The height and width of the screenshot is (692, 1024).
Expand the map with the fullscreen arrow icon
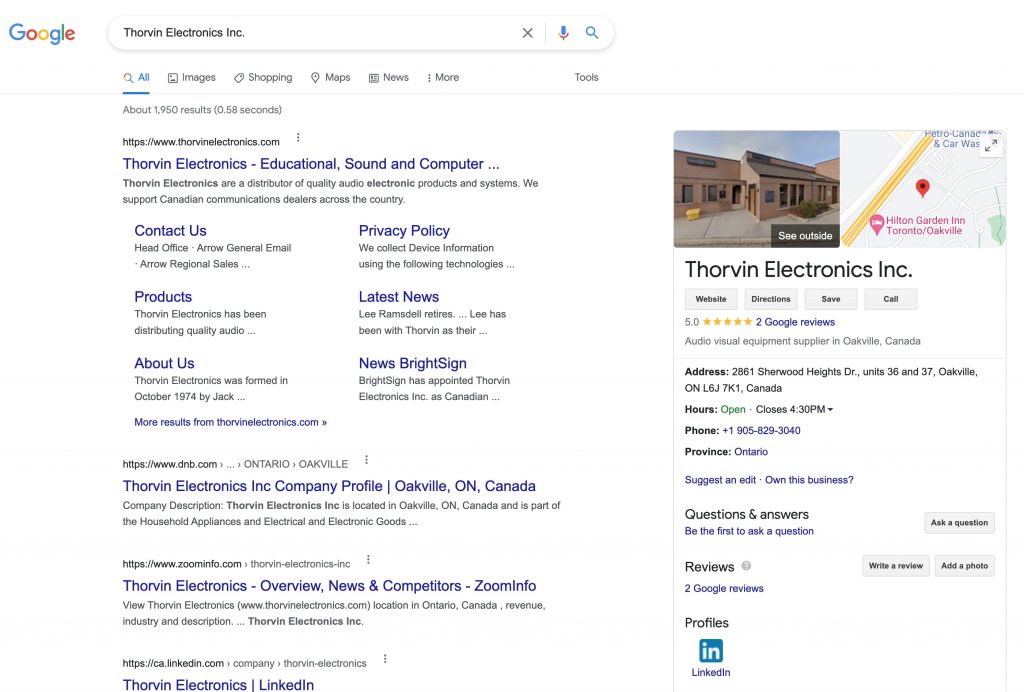coord(991,145)
